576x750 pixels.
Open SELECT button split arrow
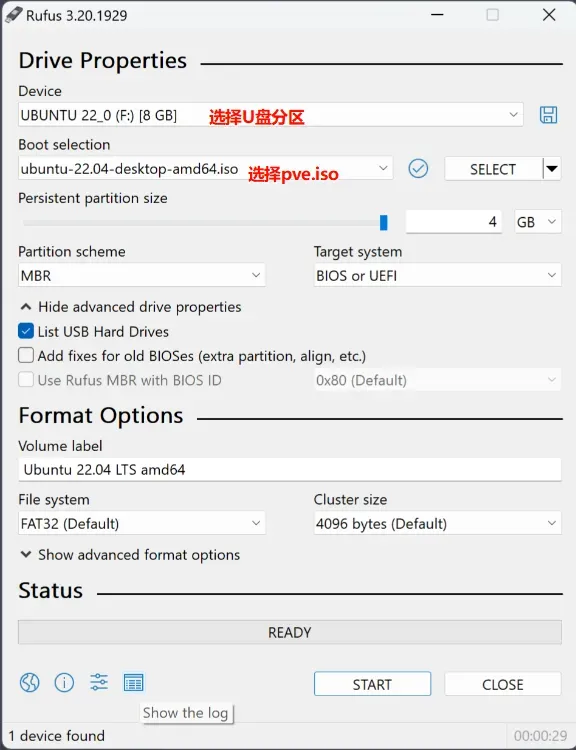552,169
